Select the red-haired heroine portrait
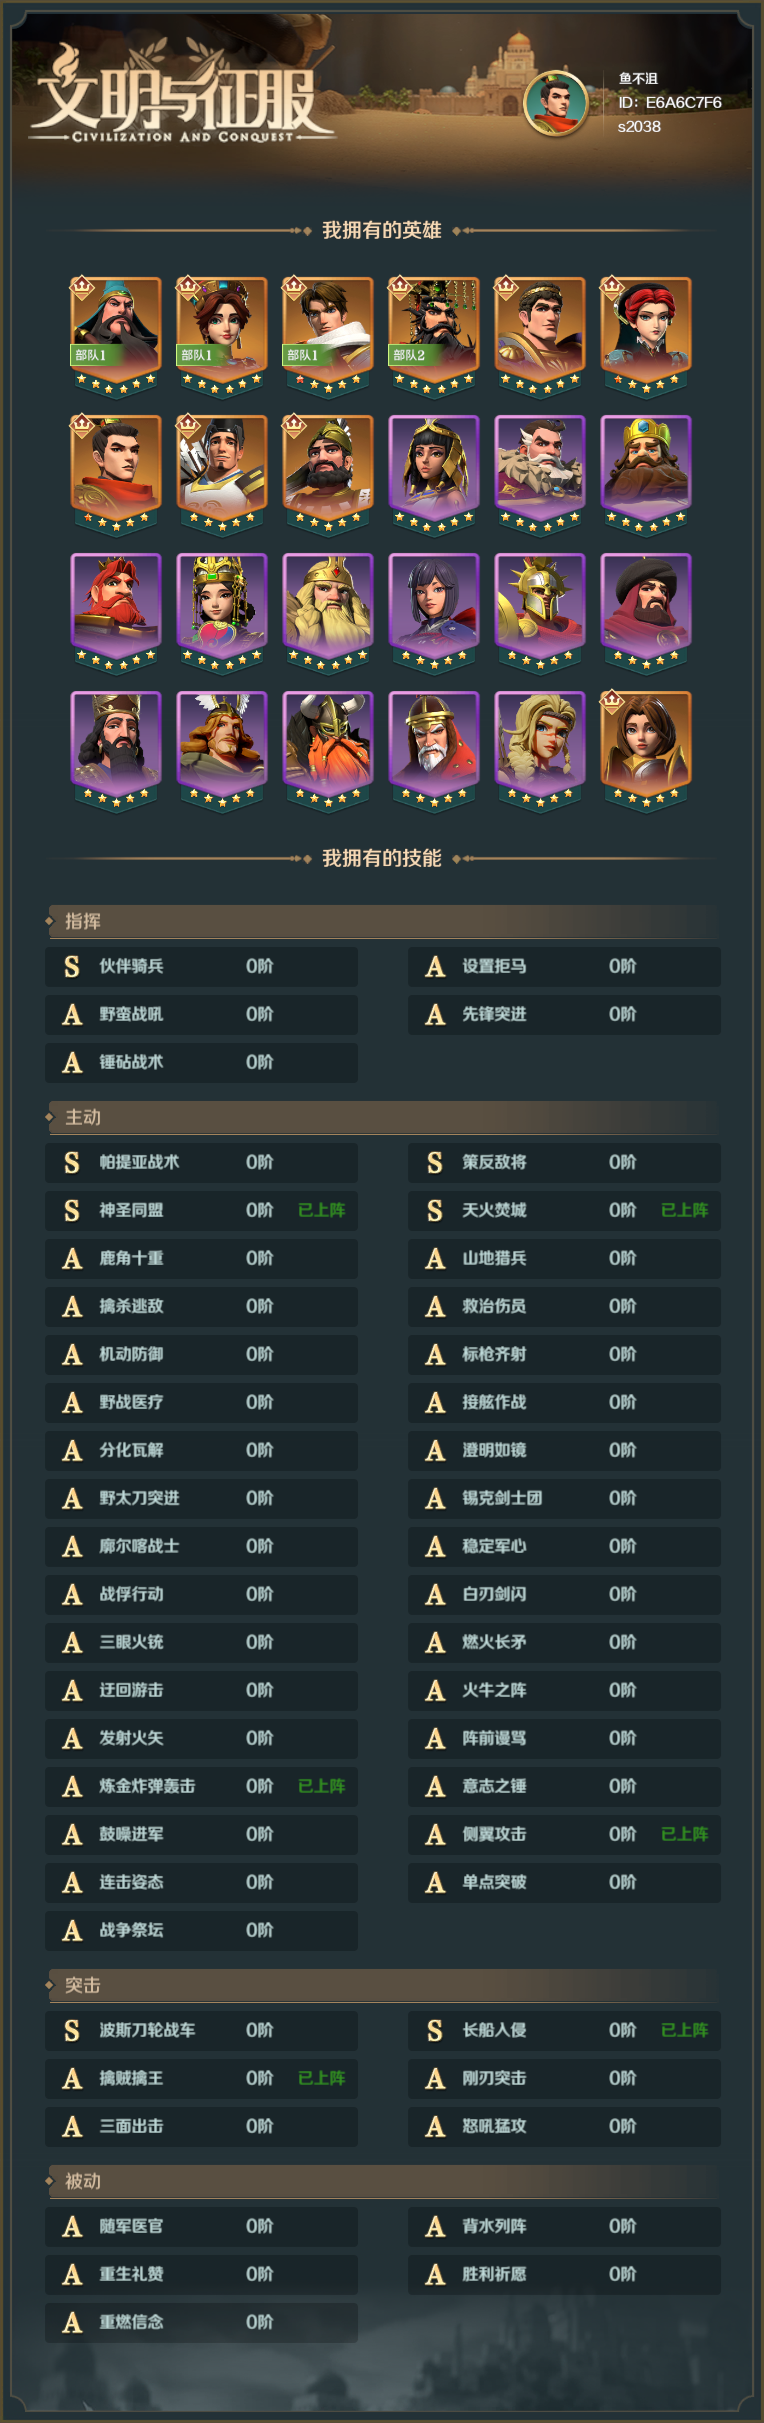This screenshot has width=764, height=2423. [x=646, y=336]
